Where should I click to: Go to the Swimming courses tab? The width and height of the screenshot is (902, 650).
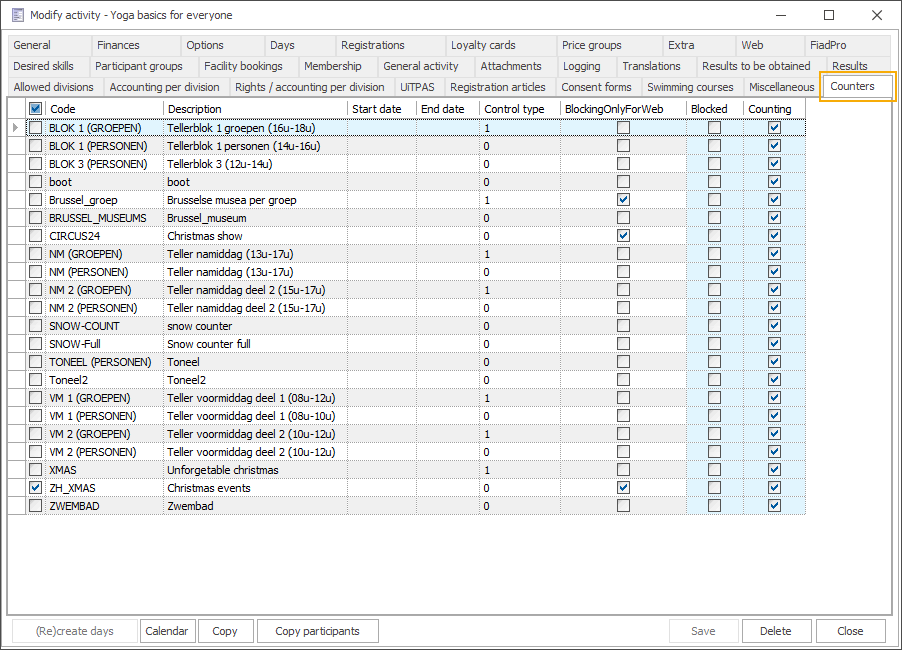click(690, 87)
